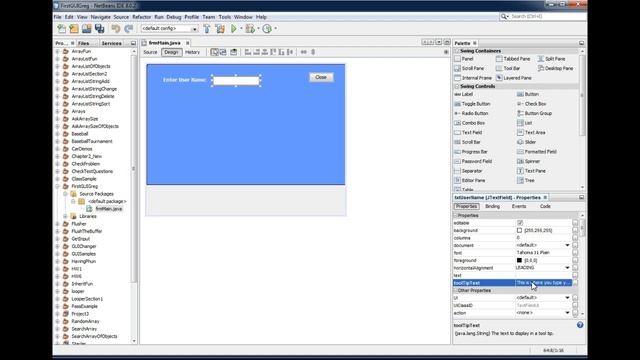
Task: Click the Help question mark icon in Properties
Action: [580, 325]
